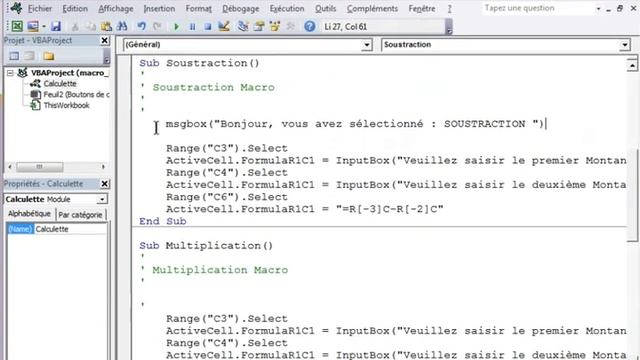640x360 pixels.
Task: Click the Calculette name value field
Action: coord(70,229)
